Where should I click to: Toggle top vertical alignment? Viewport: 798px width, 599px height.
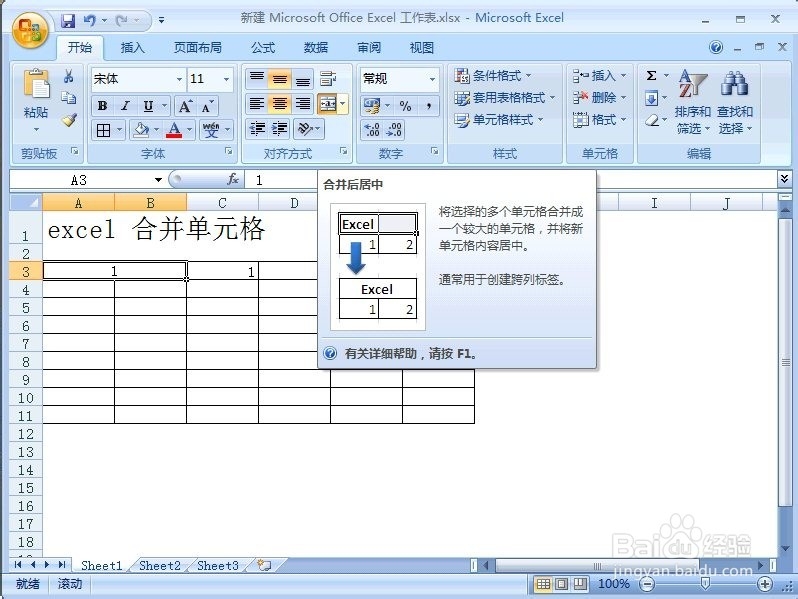click(x=257, y=78)
